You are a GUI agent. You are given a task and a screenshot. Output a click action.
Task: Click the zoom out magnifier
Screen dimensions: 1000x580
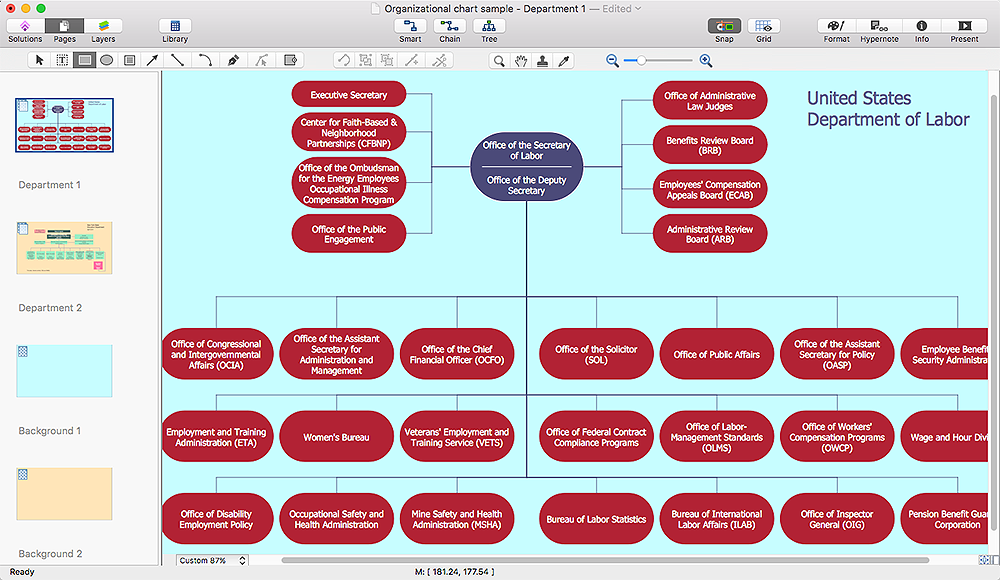[x=612, y=61]
